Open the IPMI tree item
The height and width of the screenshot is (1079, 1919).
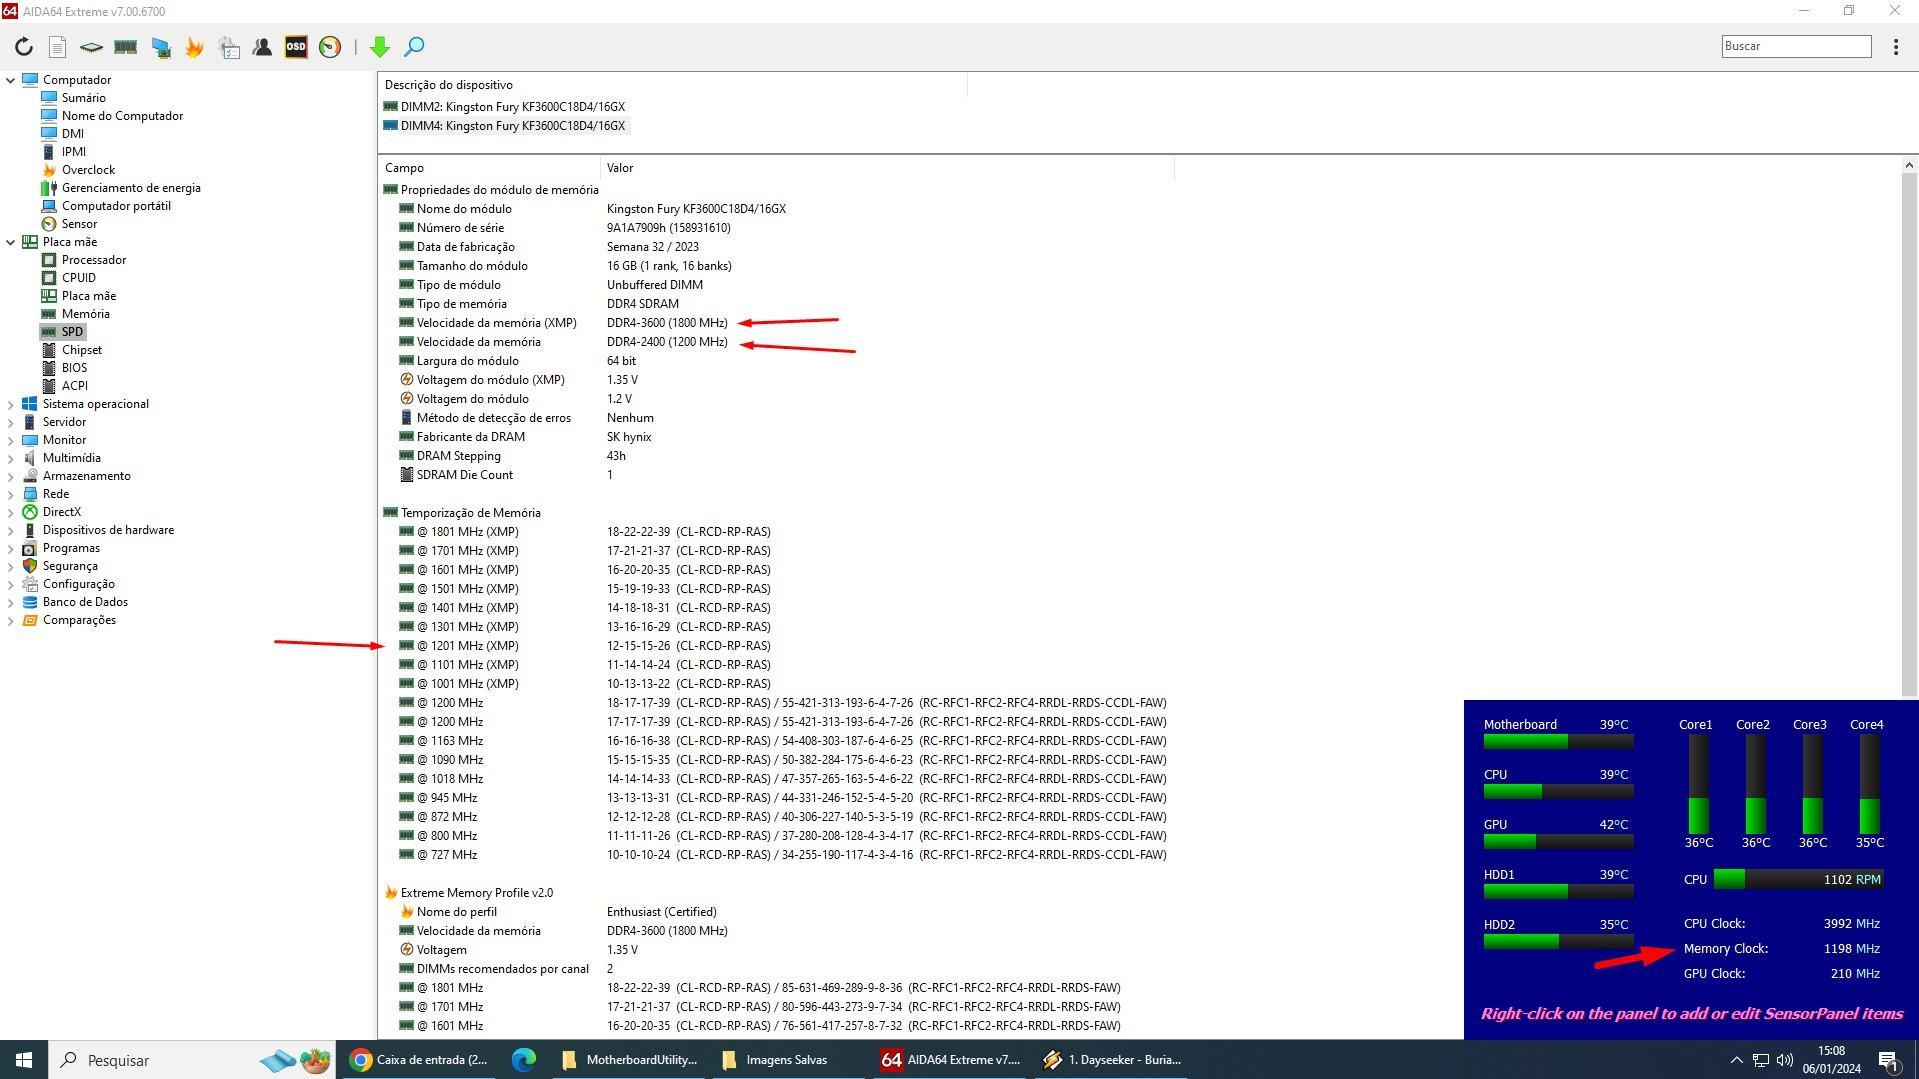pyautogui.click(x=73, y=152)
